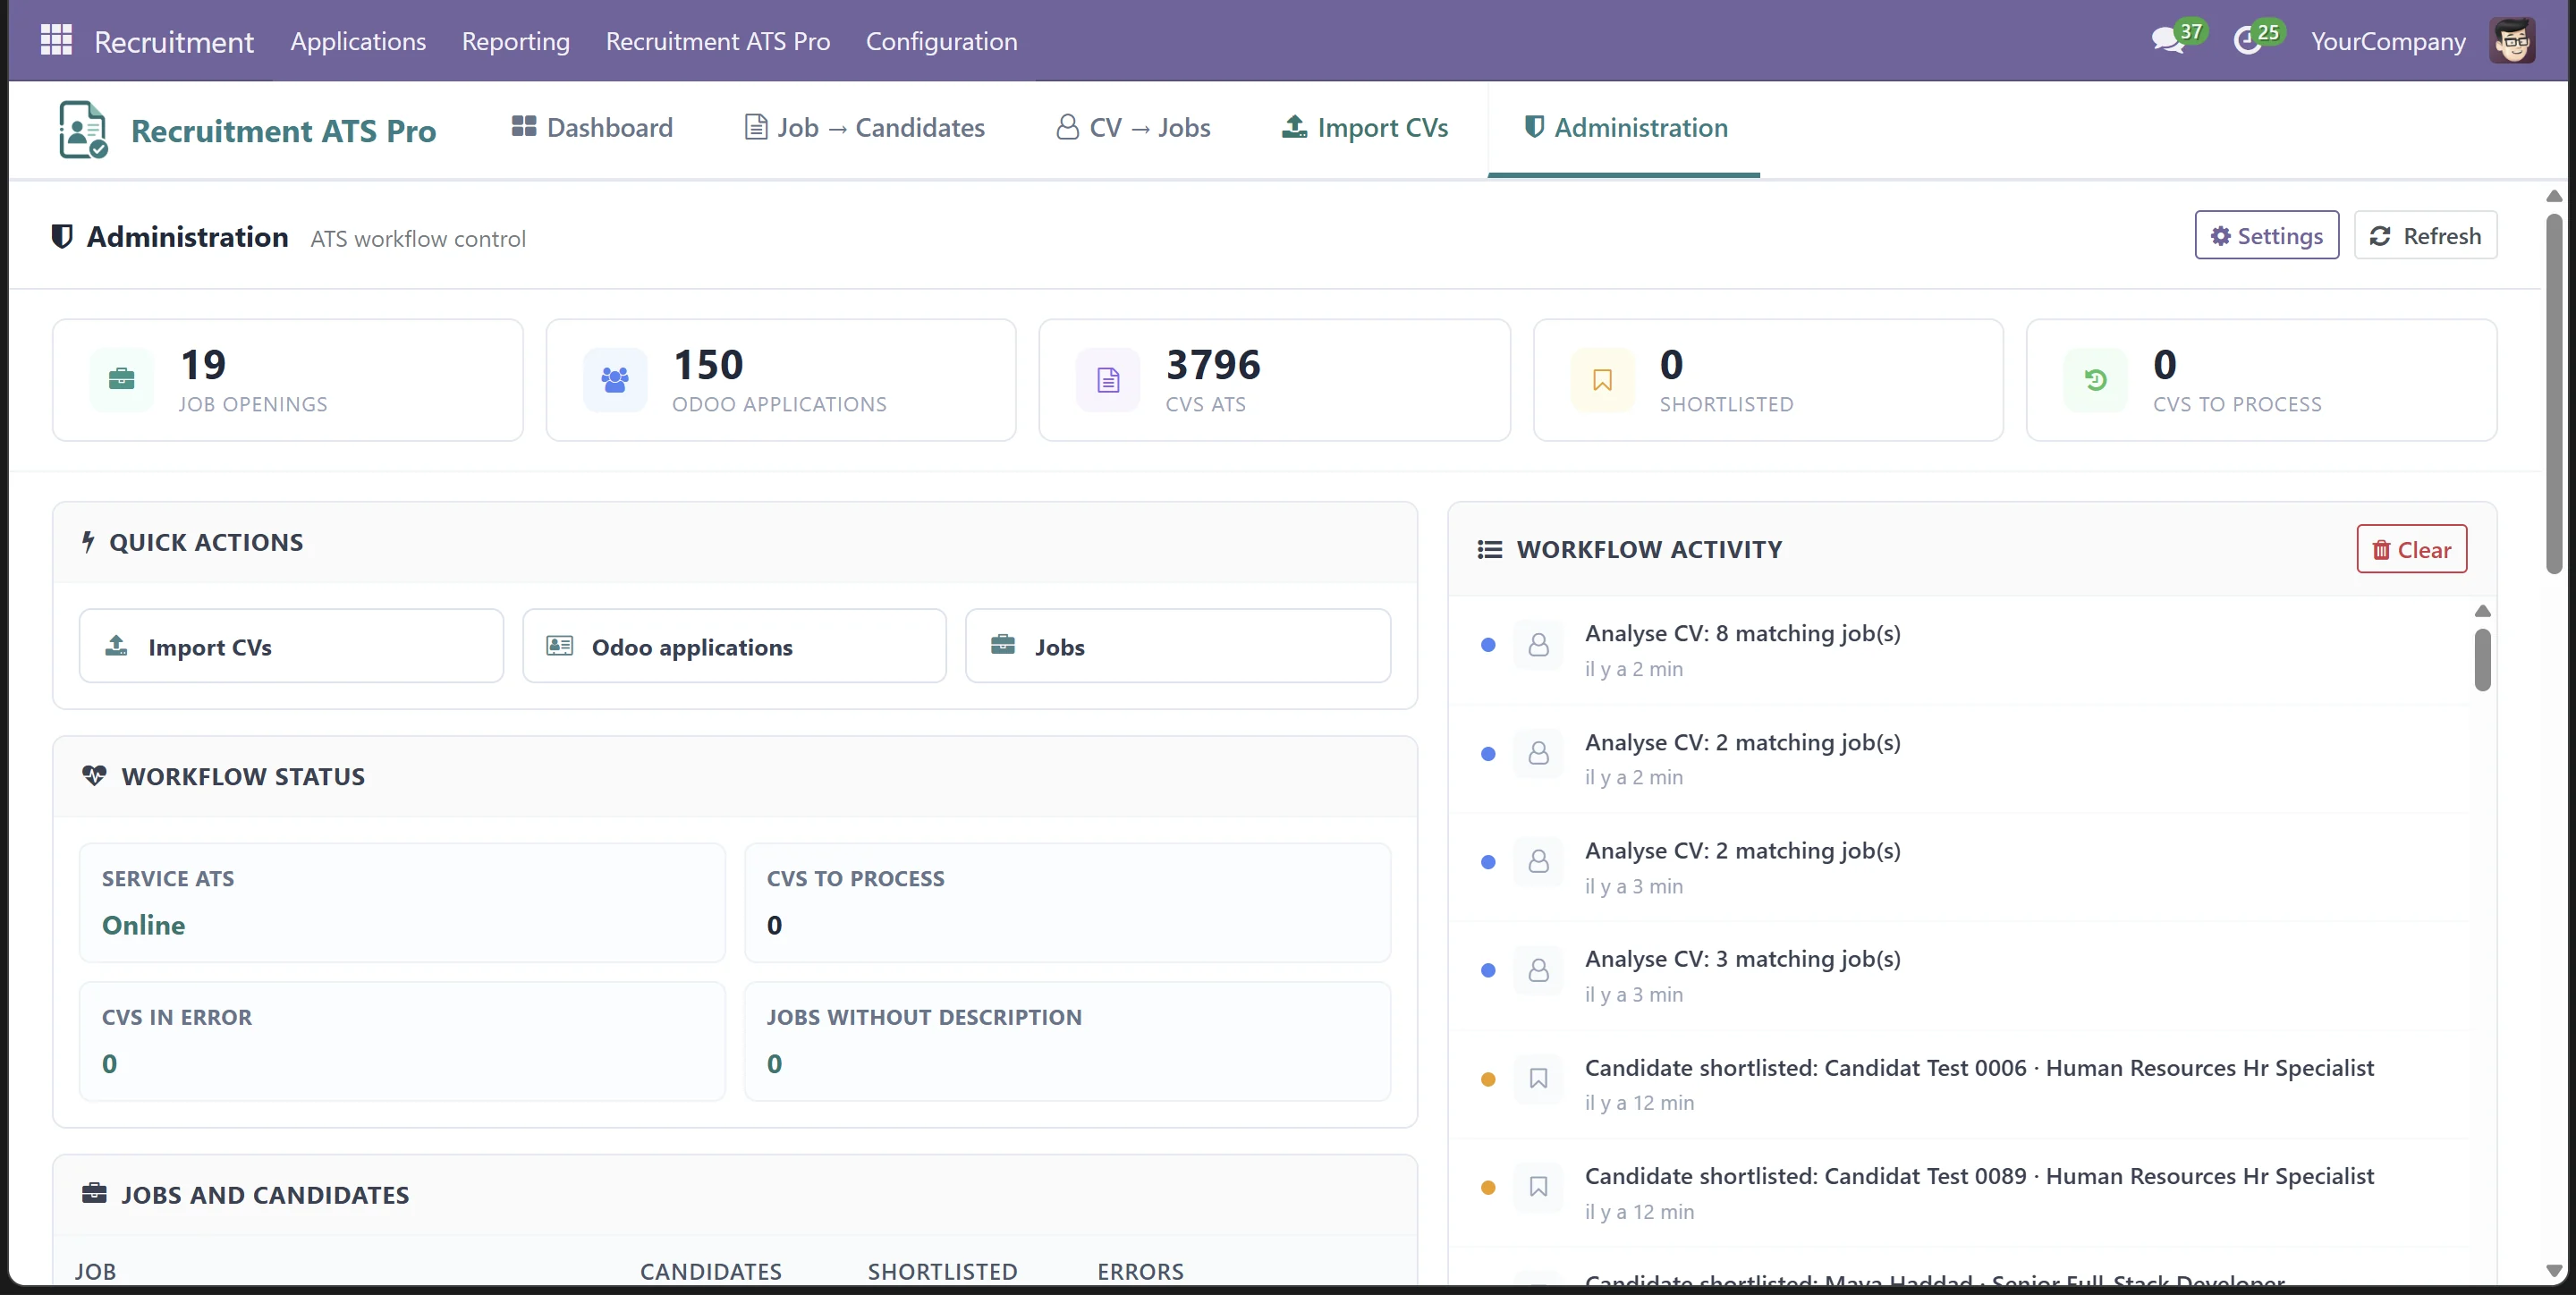Click the Service ATS Online status
The width and height of the screenshot is (2576, 1295).
click(x=144, y=925)
